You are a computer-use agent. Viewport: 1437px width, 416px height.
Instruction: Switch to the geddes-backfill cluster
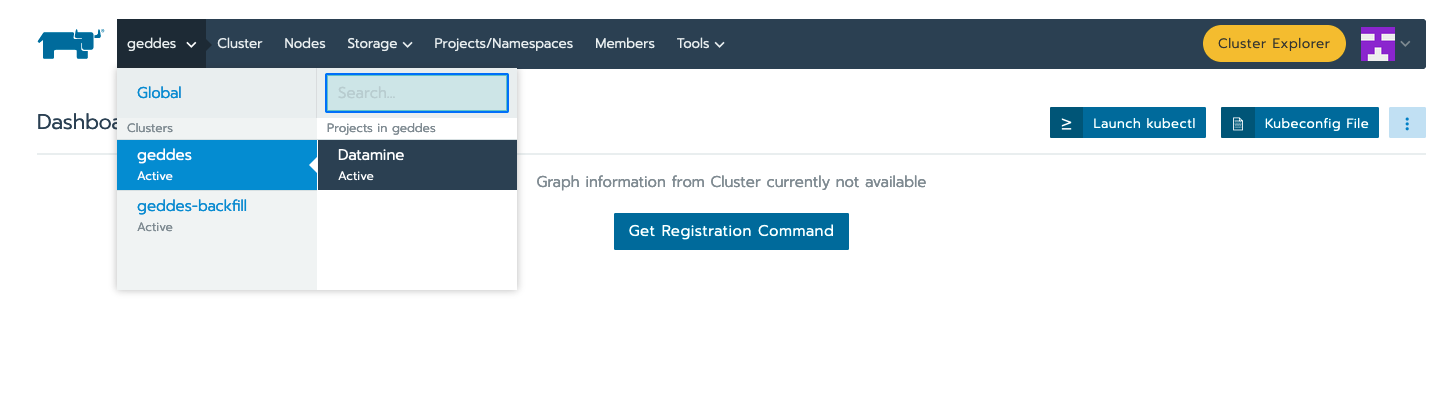click(x=191, y=207)
